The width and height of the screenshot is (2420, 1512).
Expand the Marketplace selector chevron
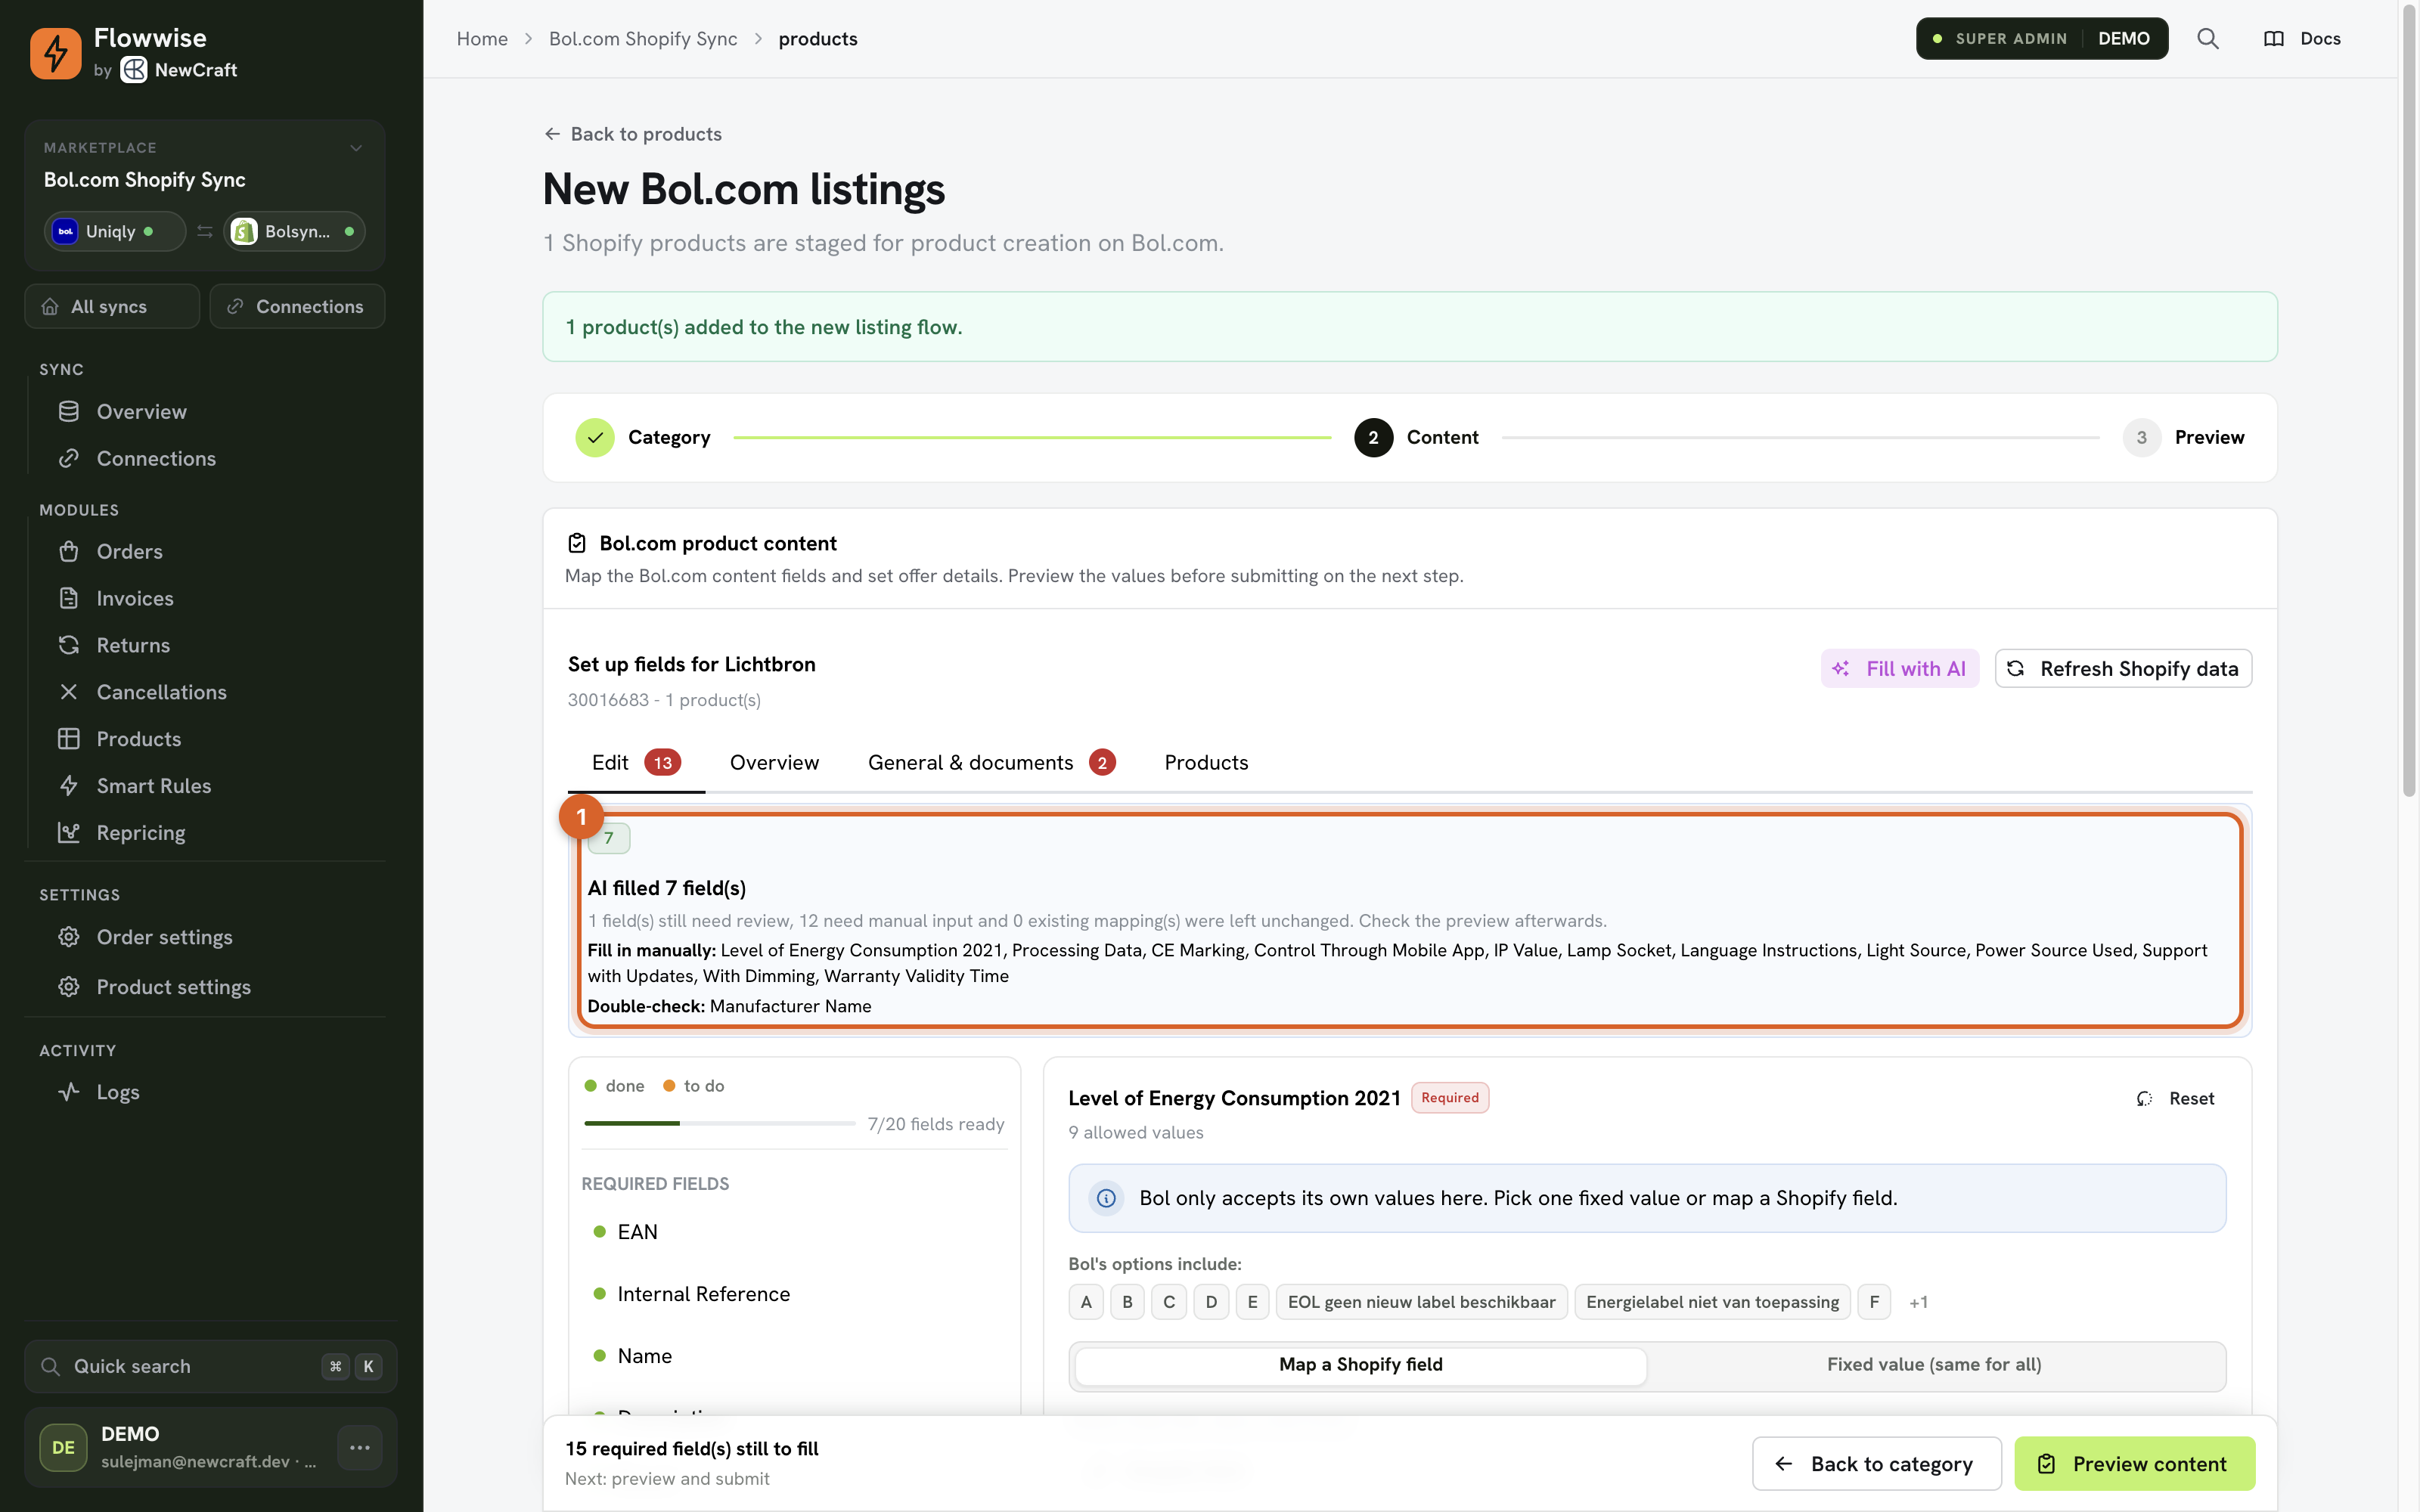pos(356,148)
